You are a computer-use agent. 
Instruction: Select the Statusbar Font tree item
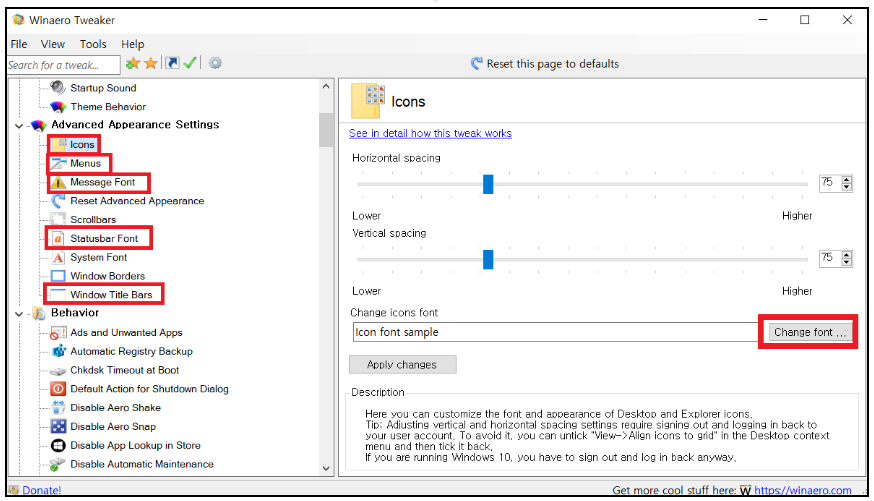coord(104,239)
